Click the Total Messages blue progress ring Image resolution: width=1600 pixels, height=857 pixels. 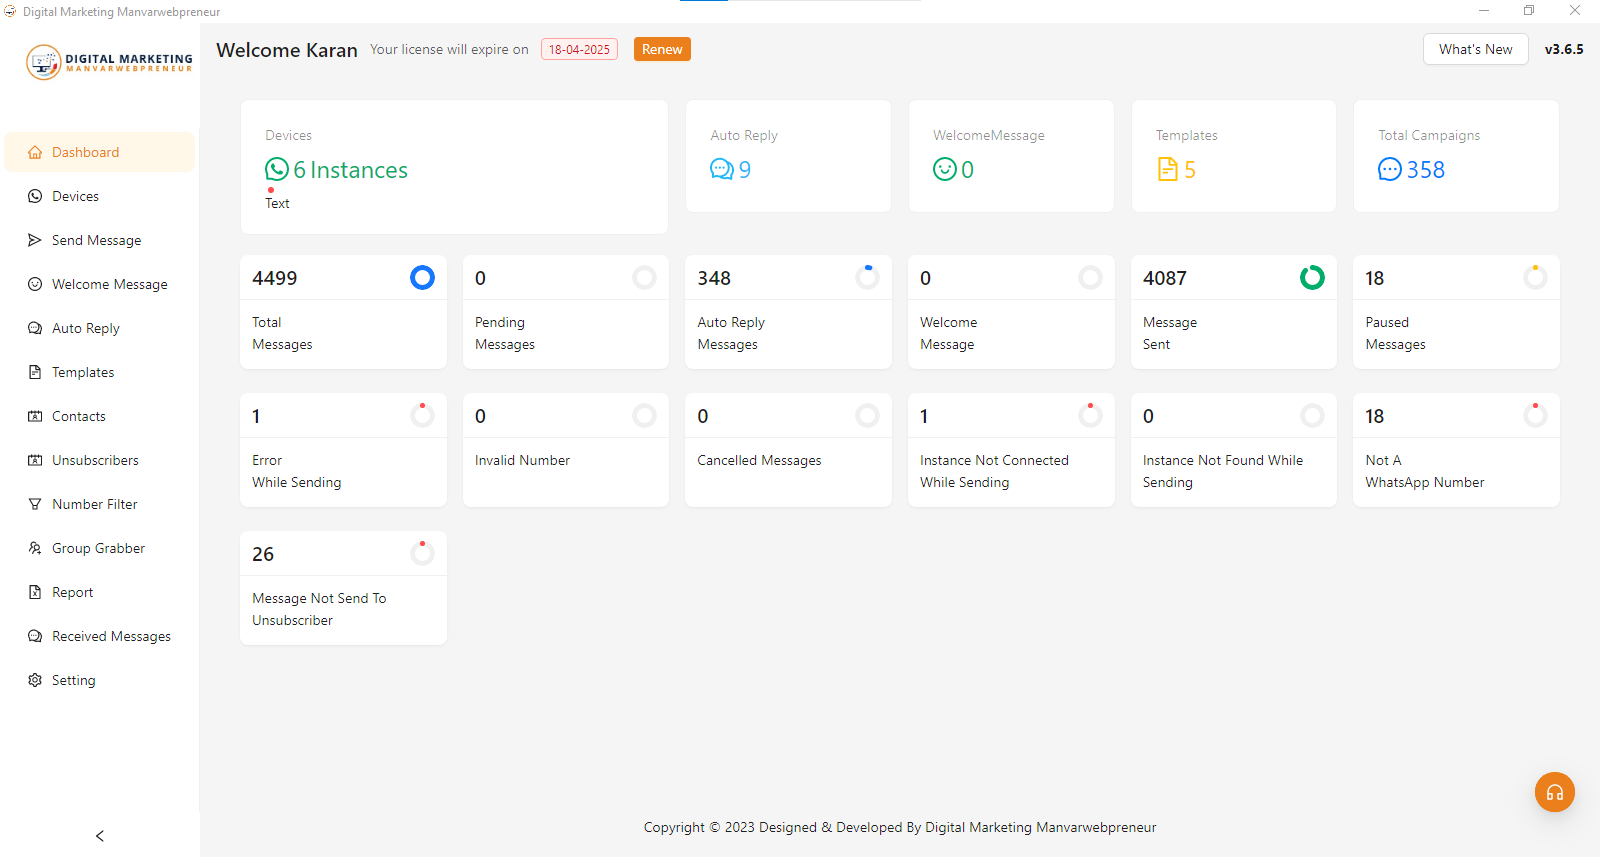422,278
